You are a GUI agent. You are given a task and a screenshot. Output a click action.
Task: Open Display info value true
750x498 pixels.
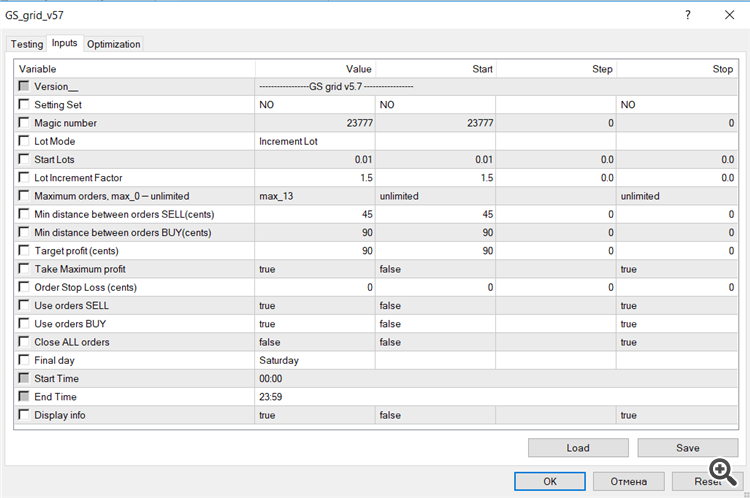tap(315, 415)
